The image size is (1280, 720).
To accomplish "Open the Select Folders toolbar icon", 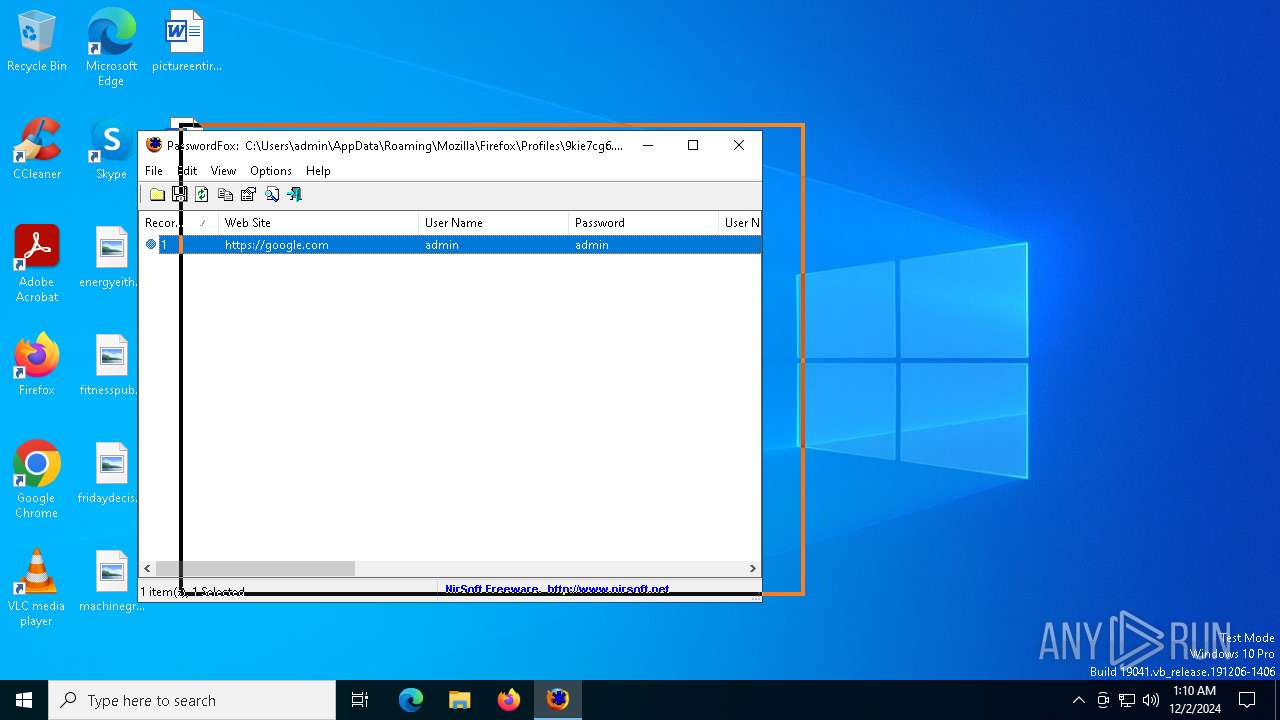I will [157, 195].
